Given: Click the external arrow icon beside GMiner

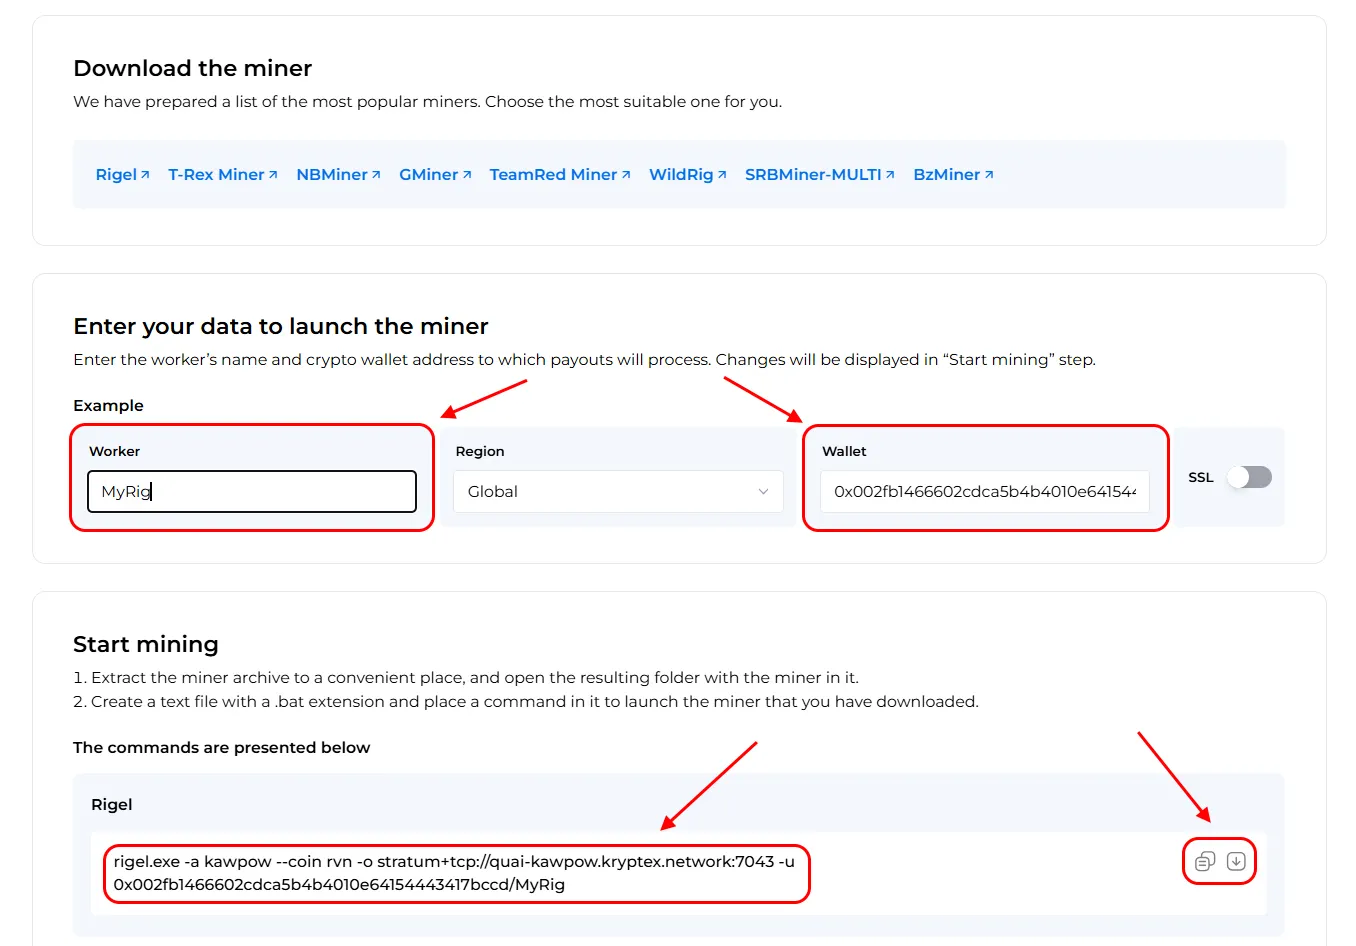Looking at the screenshot, I should point(466,175).
